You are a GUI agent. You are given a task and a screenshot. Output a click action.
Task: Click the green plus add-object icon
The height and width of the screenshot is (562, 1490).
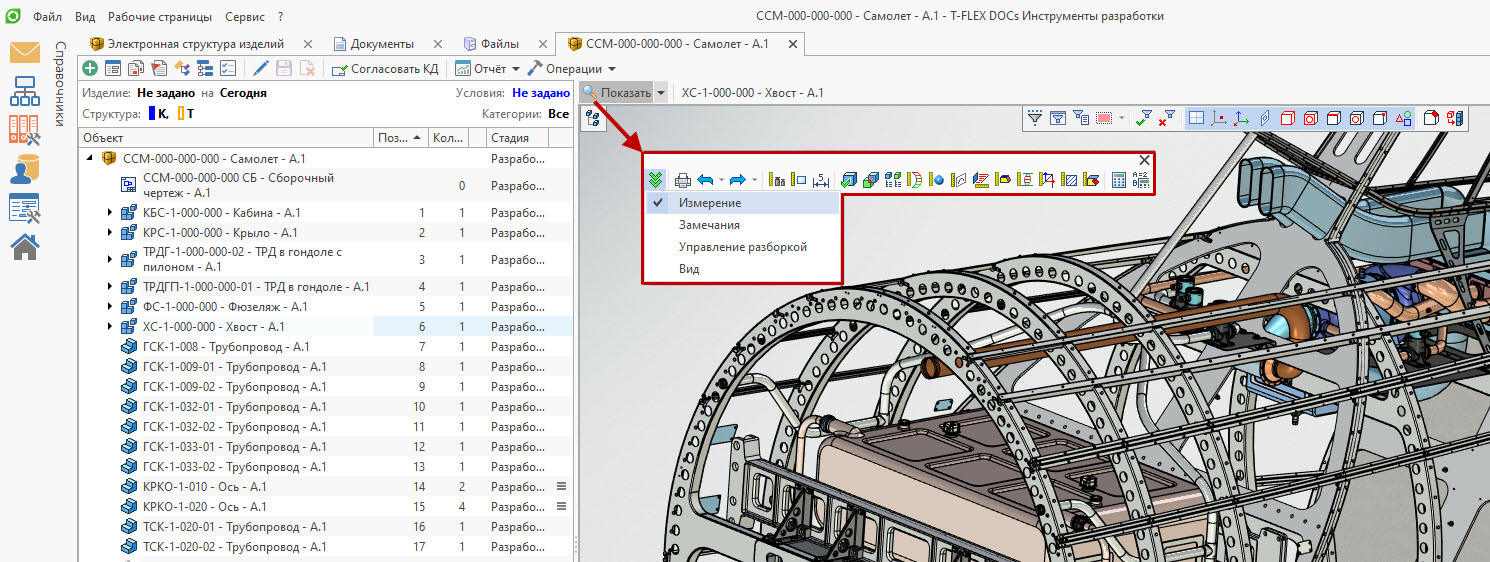[90, 69]
